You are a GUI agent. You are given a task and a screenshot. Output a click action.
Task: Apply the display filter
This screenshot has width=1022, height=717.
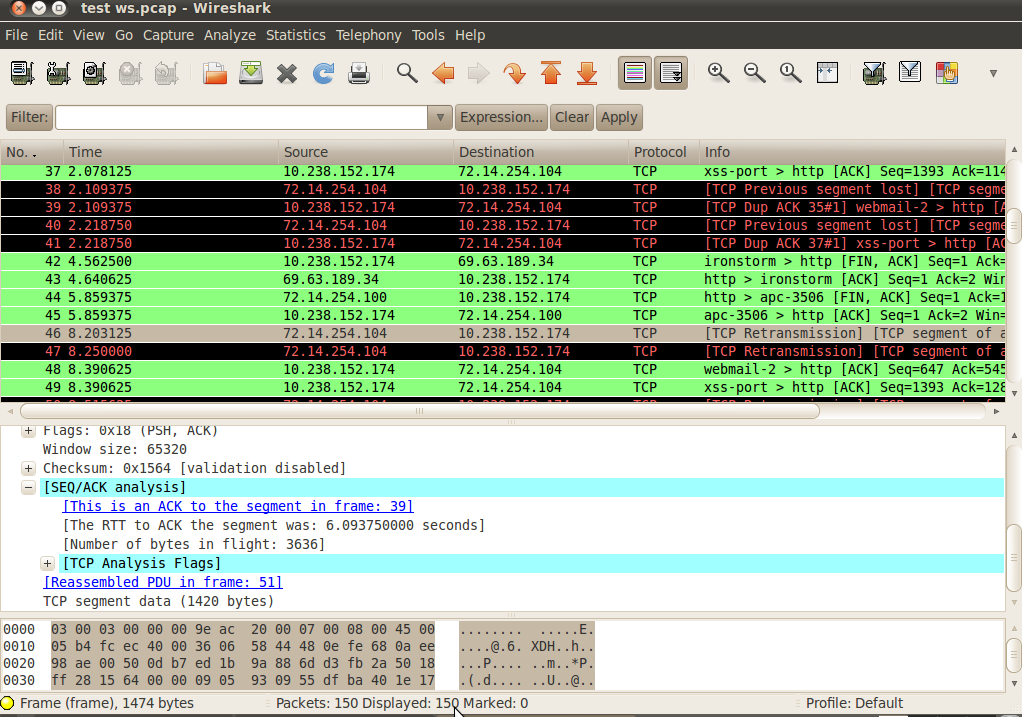tap(619, 117)
